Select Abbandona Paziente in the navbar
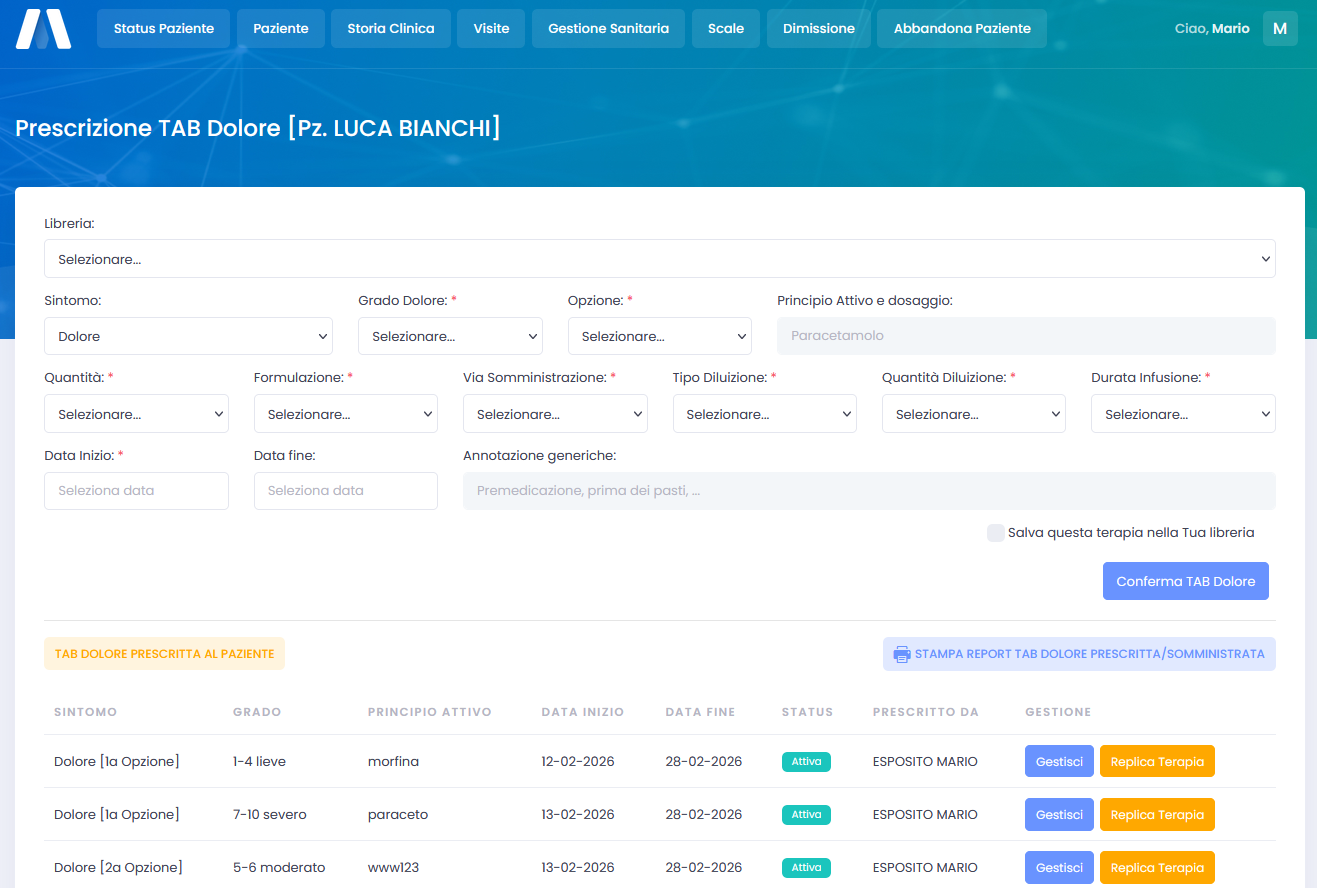 pos(962,29)
